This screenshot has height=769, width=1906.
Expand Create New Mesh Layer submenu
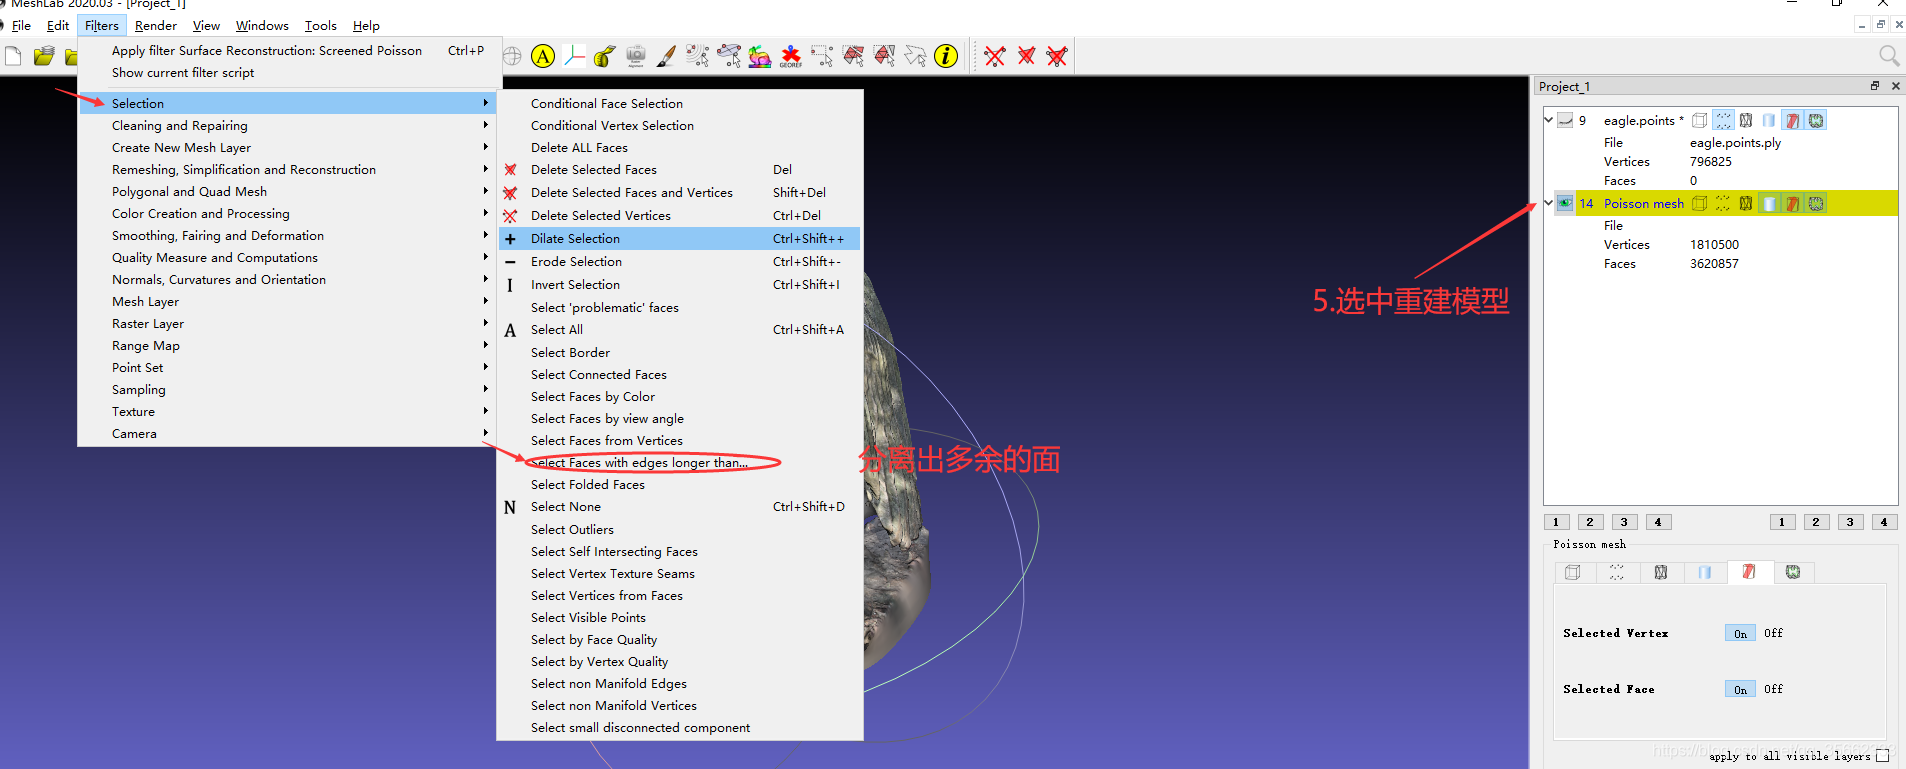click(289, 147)
